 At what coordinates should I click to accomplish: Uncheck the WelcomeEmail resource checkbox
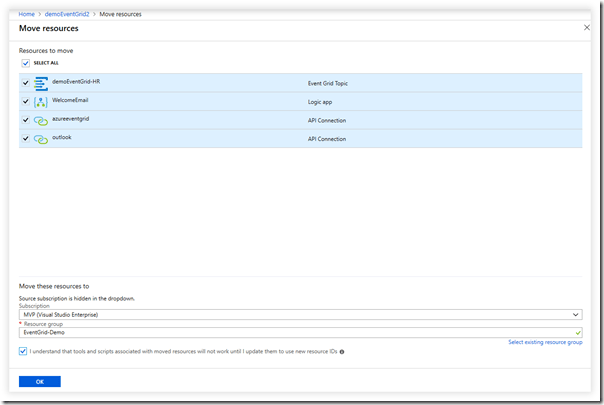(x=25, y=102)
